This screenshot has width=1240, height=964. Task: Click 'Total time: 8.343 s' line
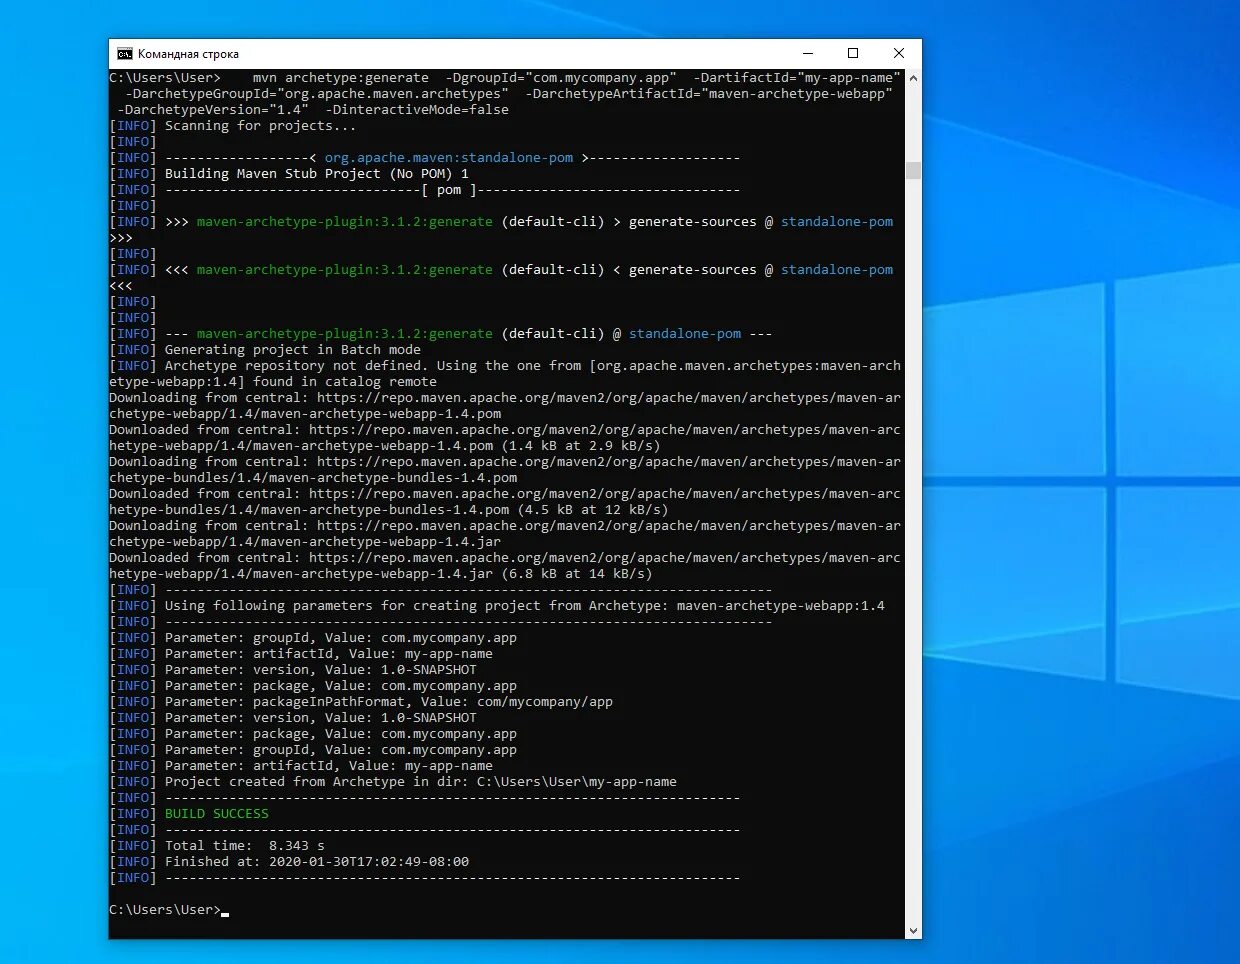[245, 846]
